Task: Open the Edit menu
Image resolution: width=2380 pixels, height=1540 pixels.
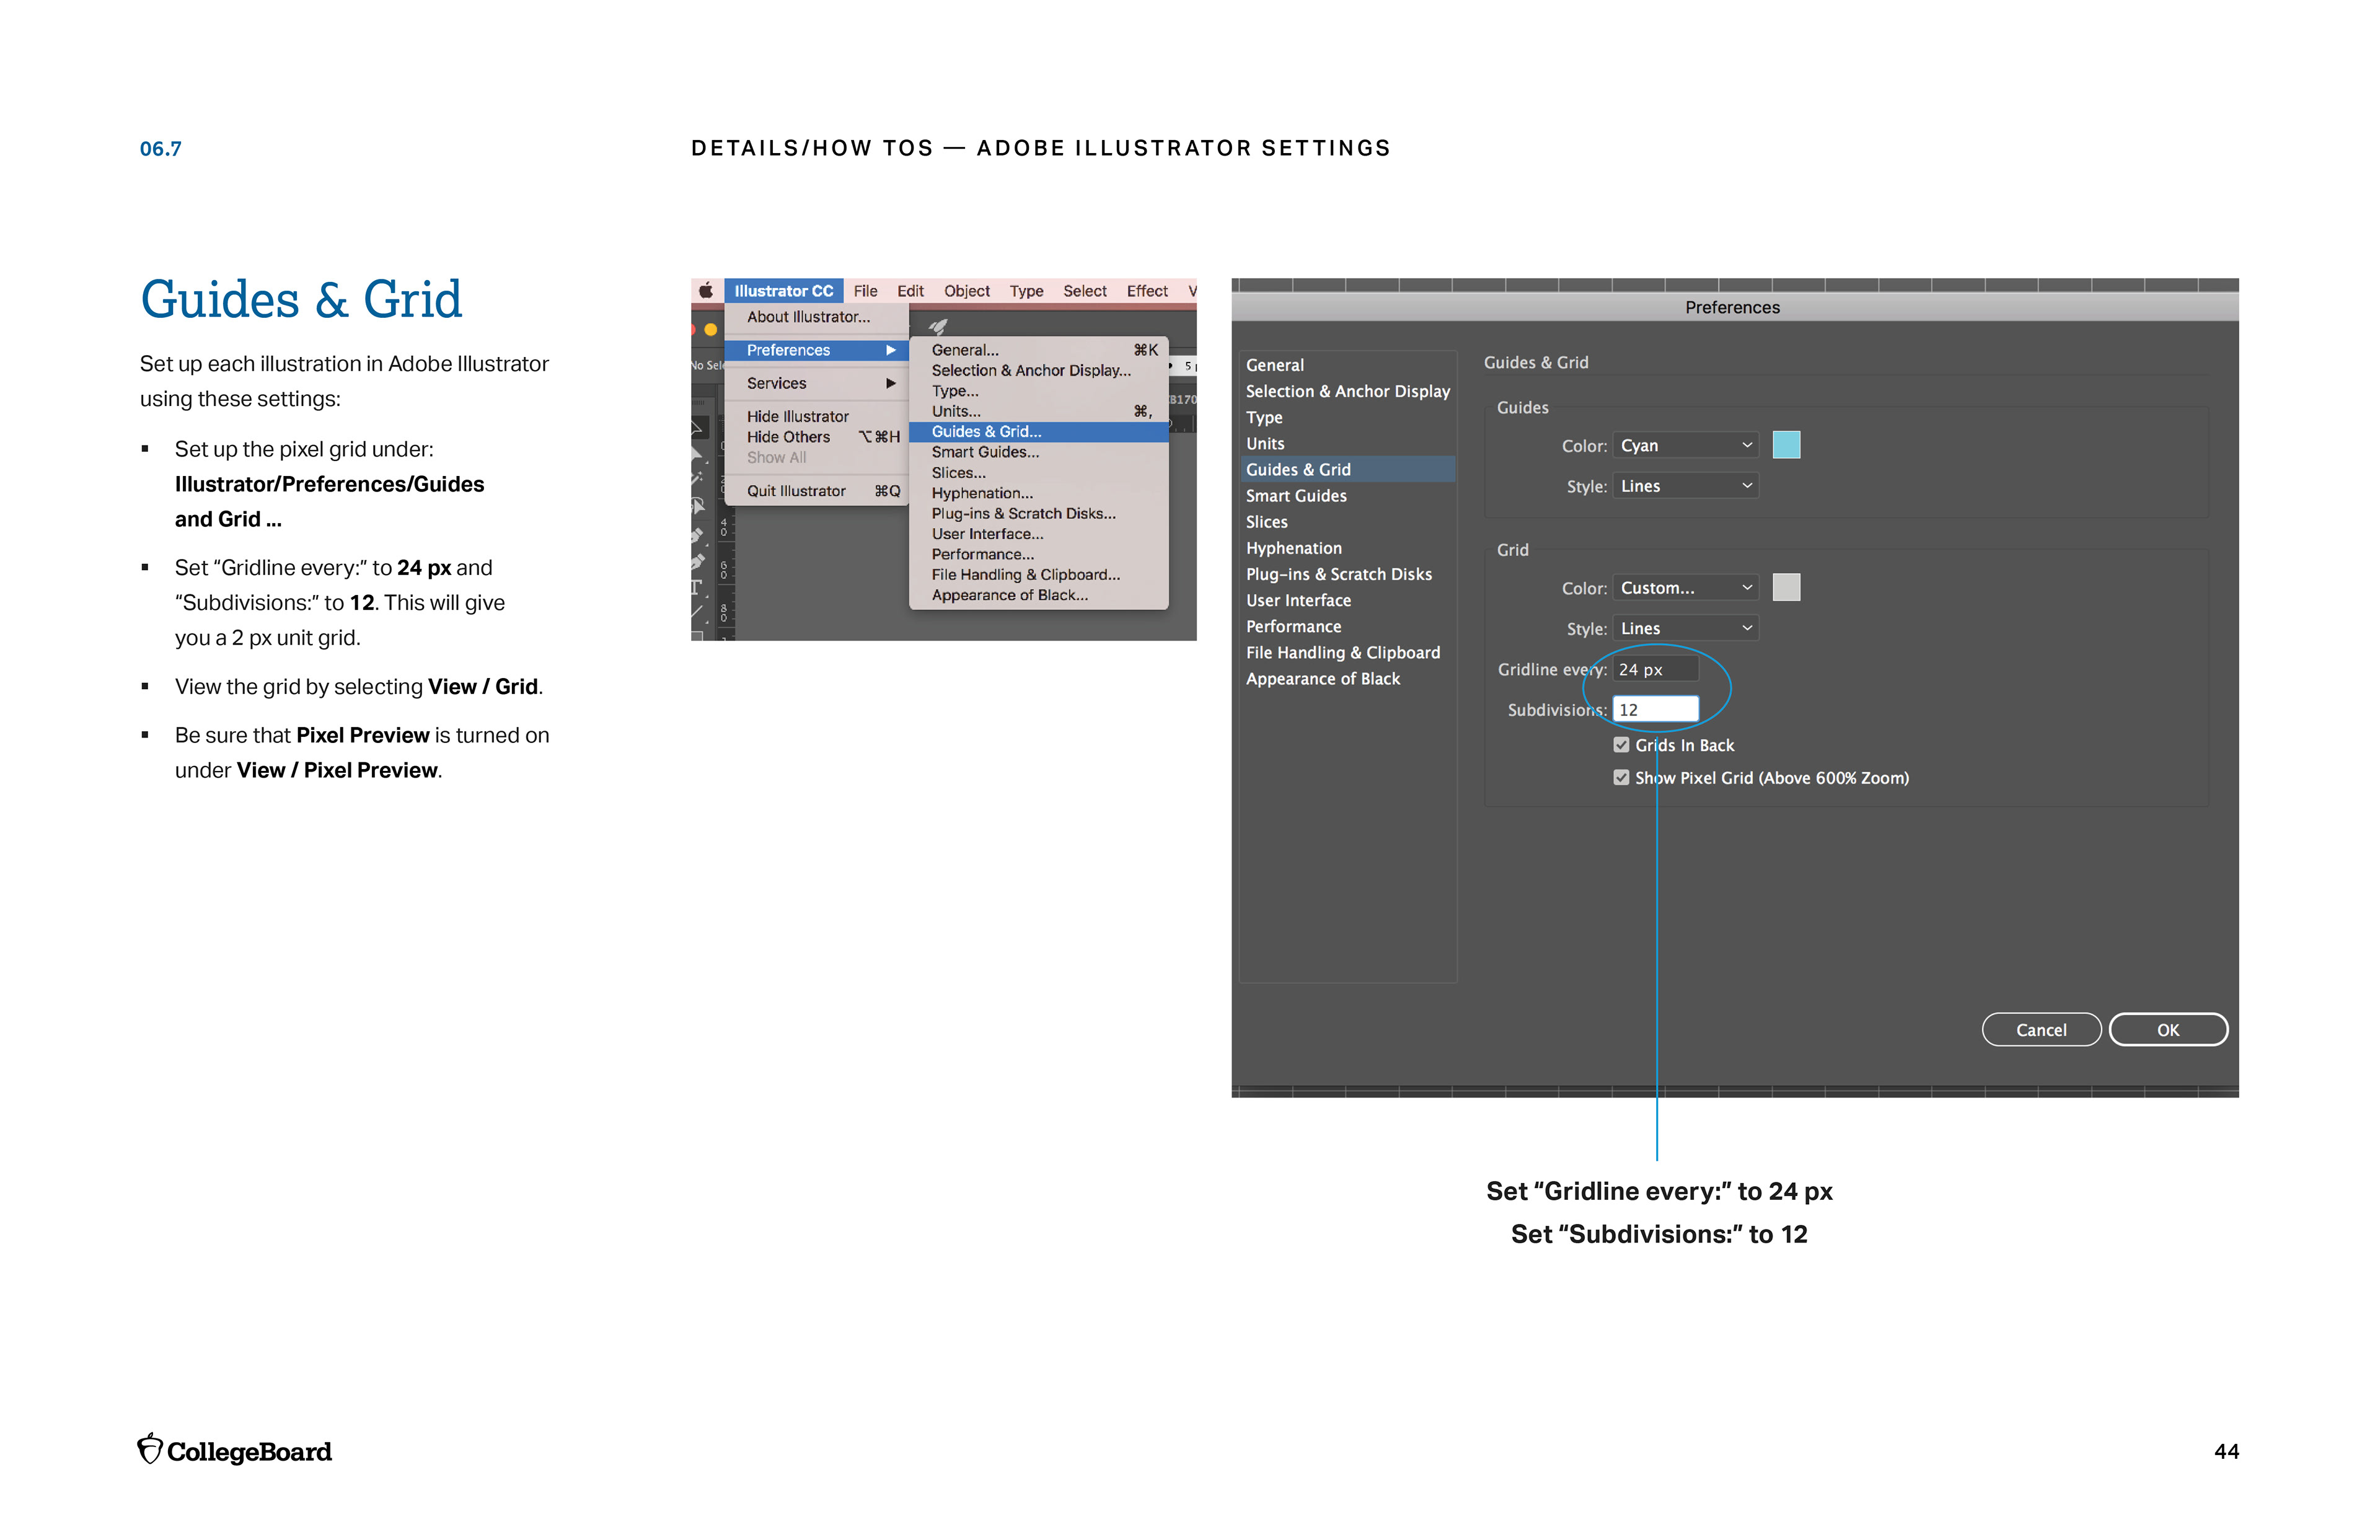Action: [910, 291]
